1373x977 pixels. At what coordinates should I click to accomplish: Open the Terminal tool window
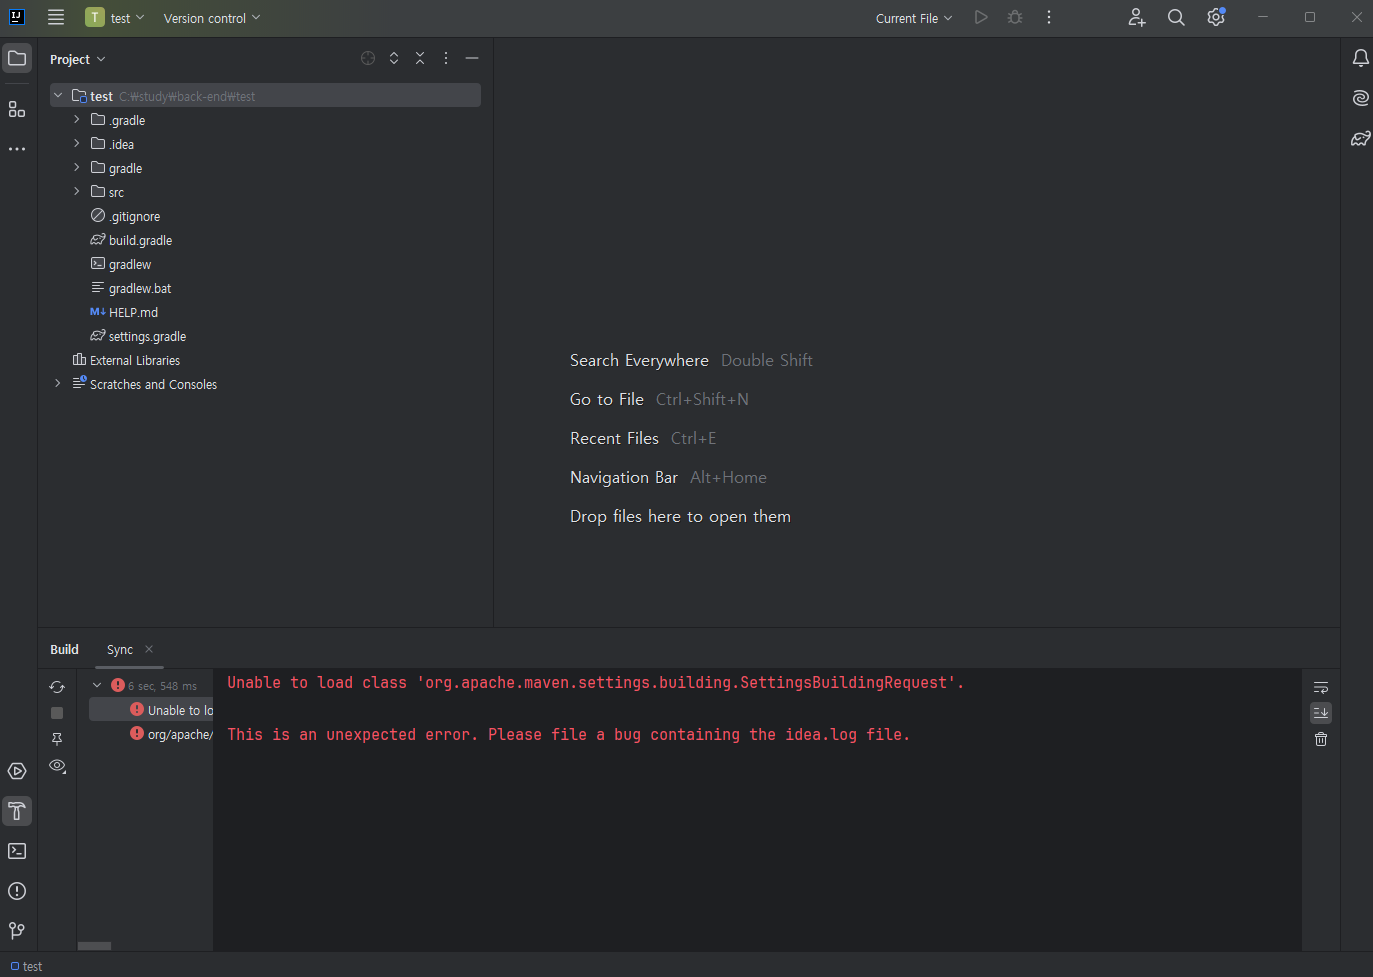(x=17, y=851)
